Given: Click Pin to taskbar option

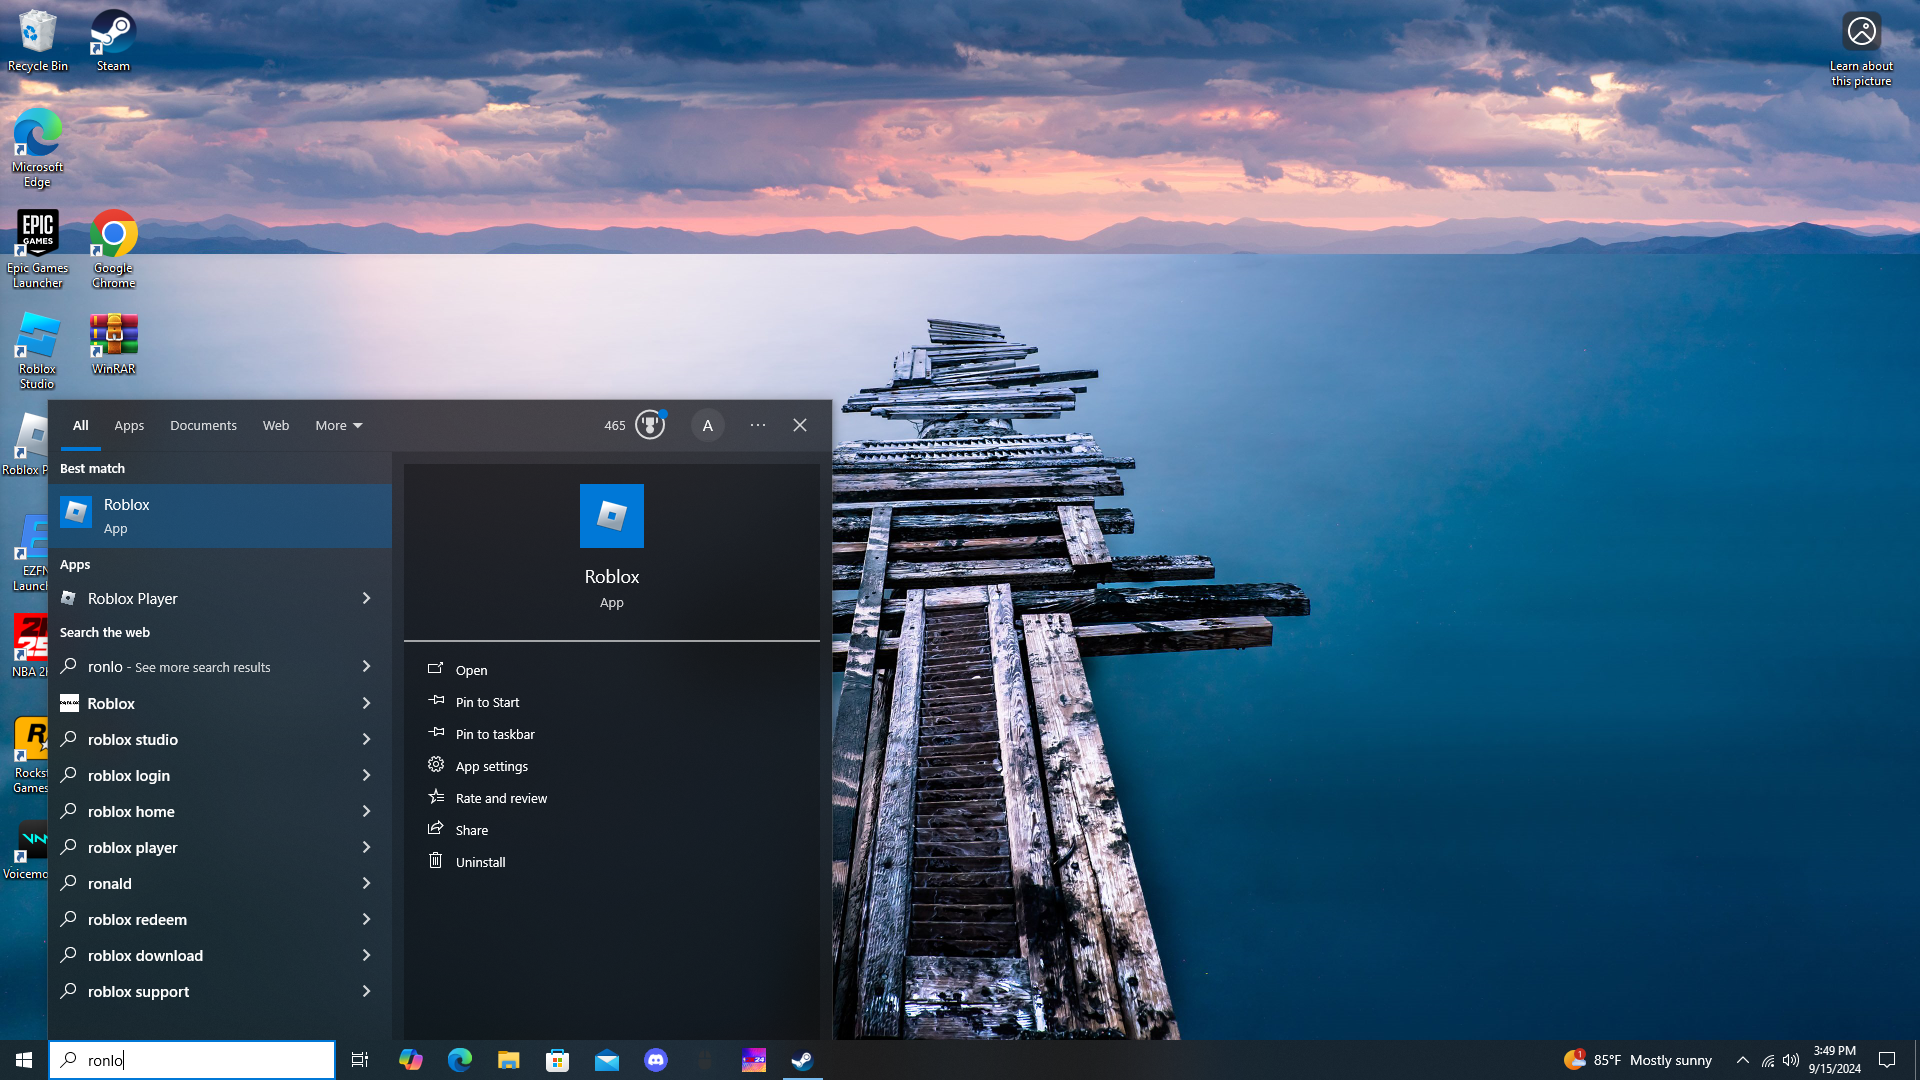Looking at the screenshot, I should pos(495,734).
